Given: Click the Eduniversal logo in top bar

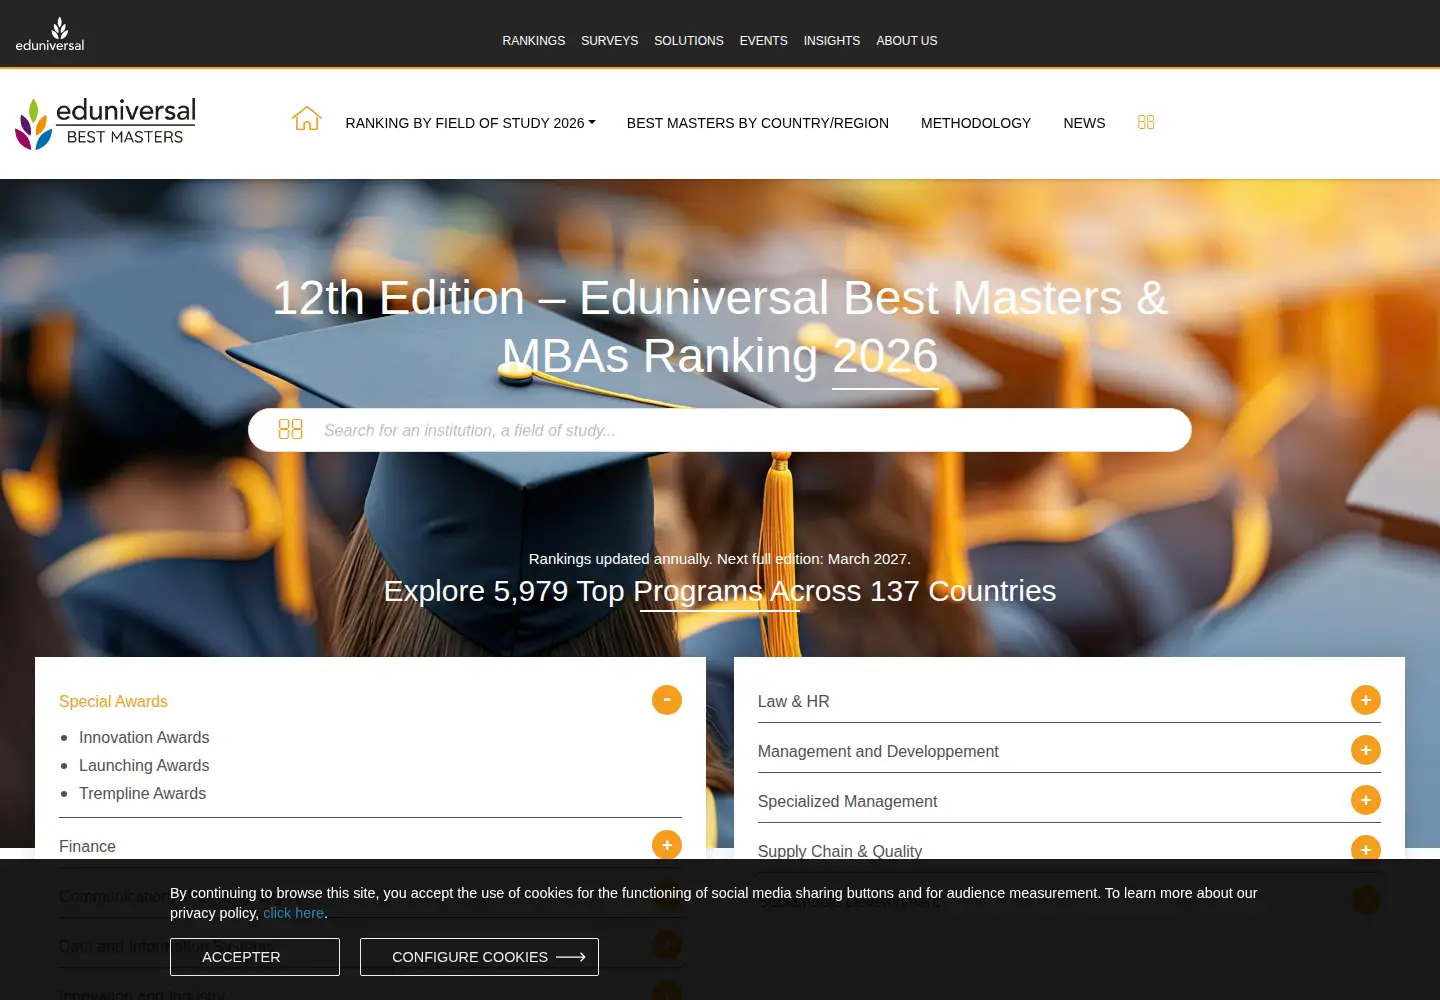Looking at the screenshot, I should click(x=50, y=34).
